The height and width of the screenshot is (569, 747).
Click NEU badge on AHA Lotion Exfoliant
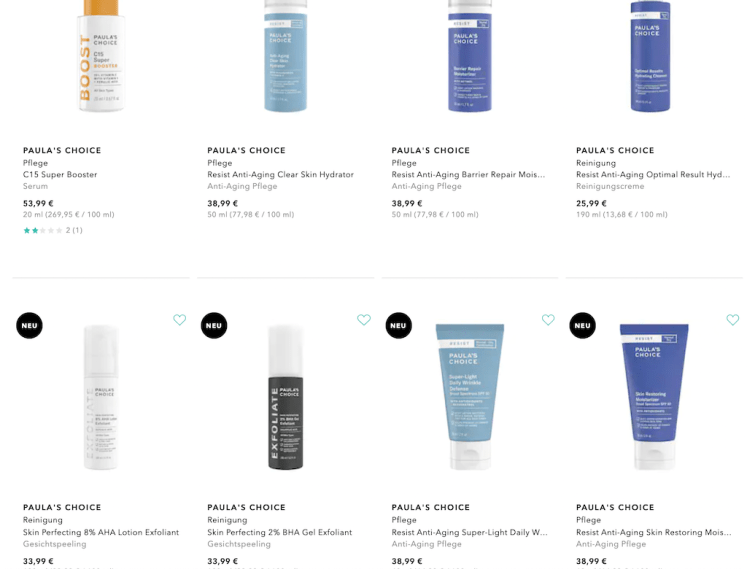tap(30, 325)
